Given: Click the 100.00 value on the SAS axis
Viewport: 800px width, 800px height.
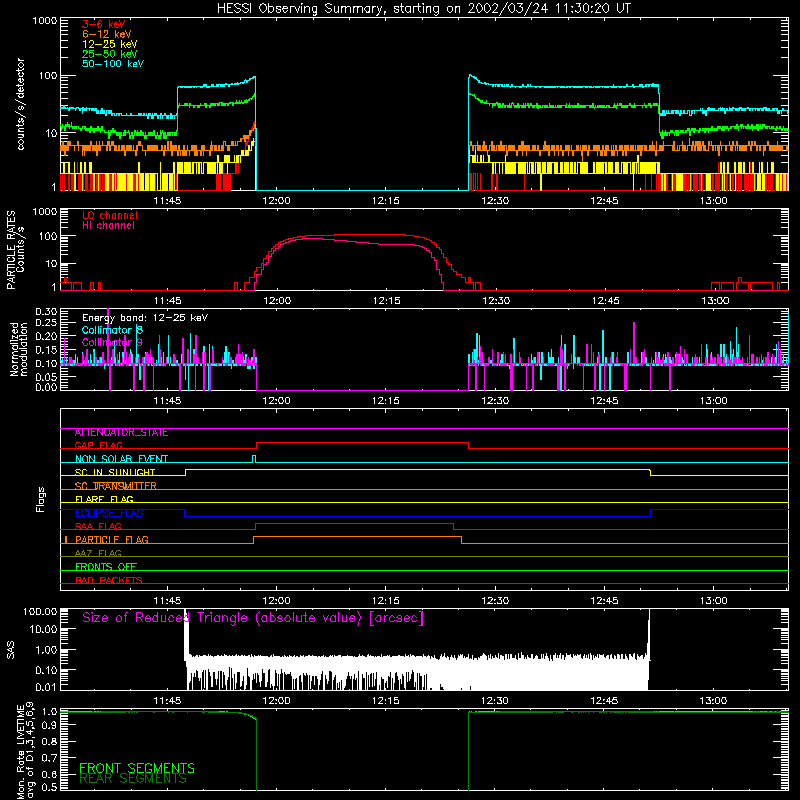Looking at the screenshot, I should click(x=40, y=612).
